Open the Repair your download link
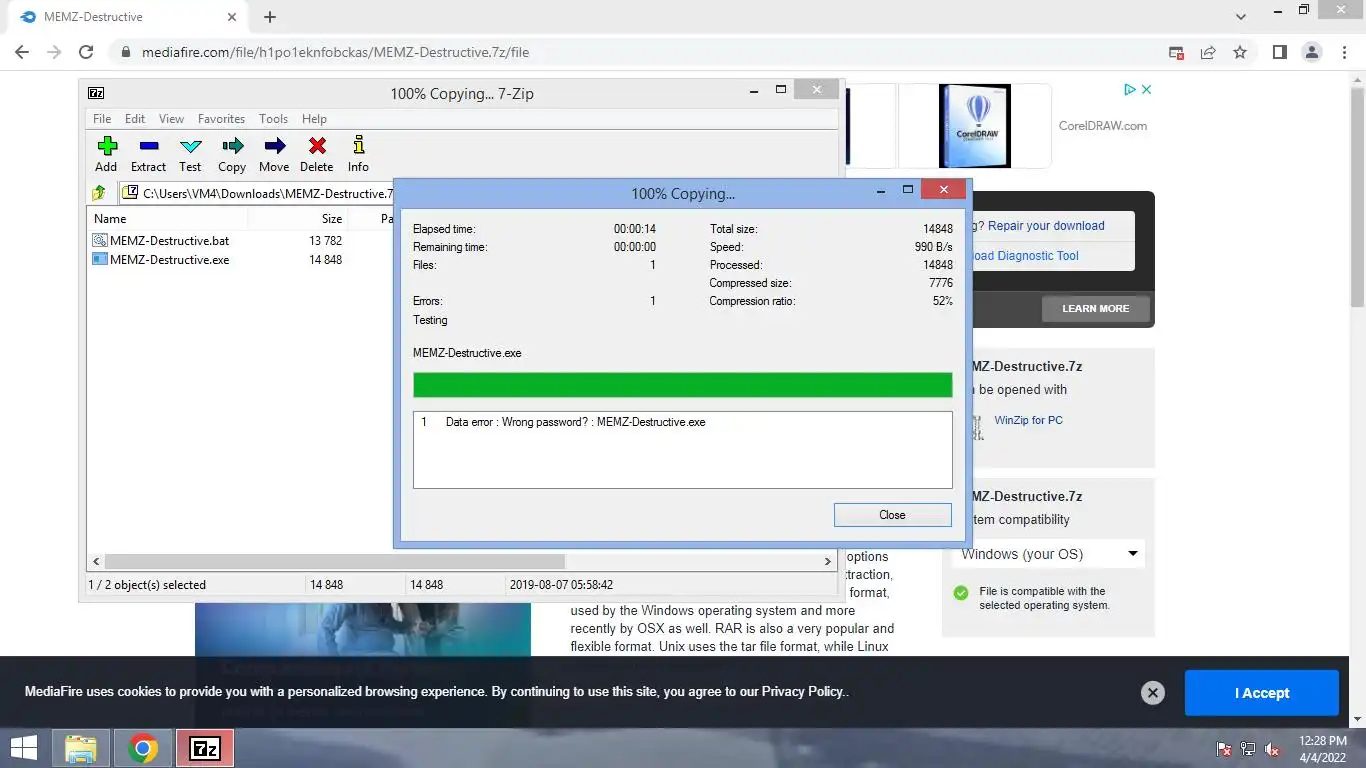 (x=1046, y=226)
